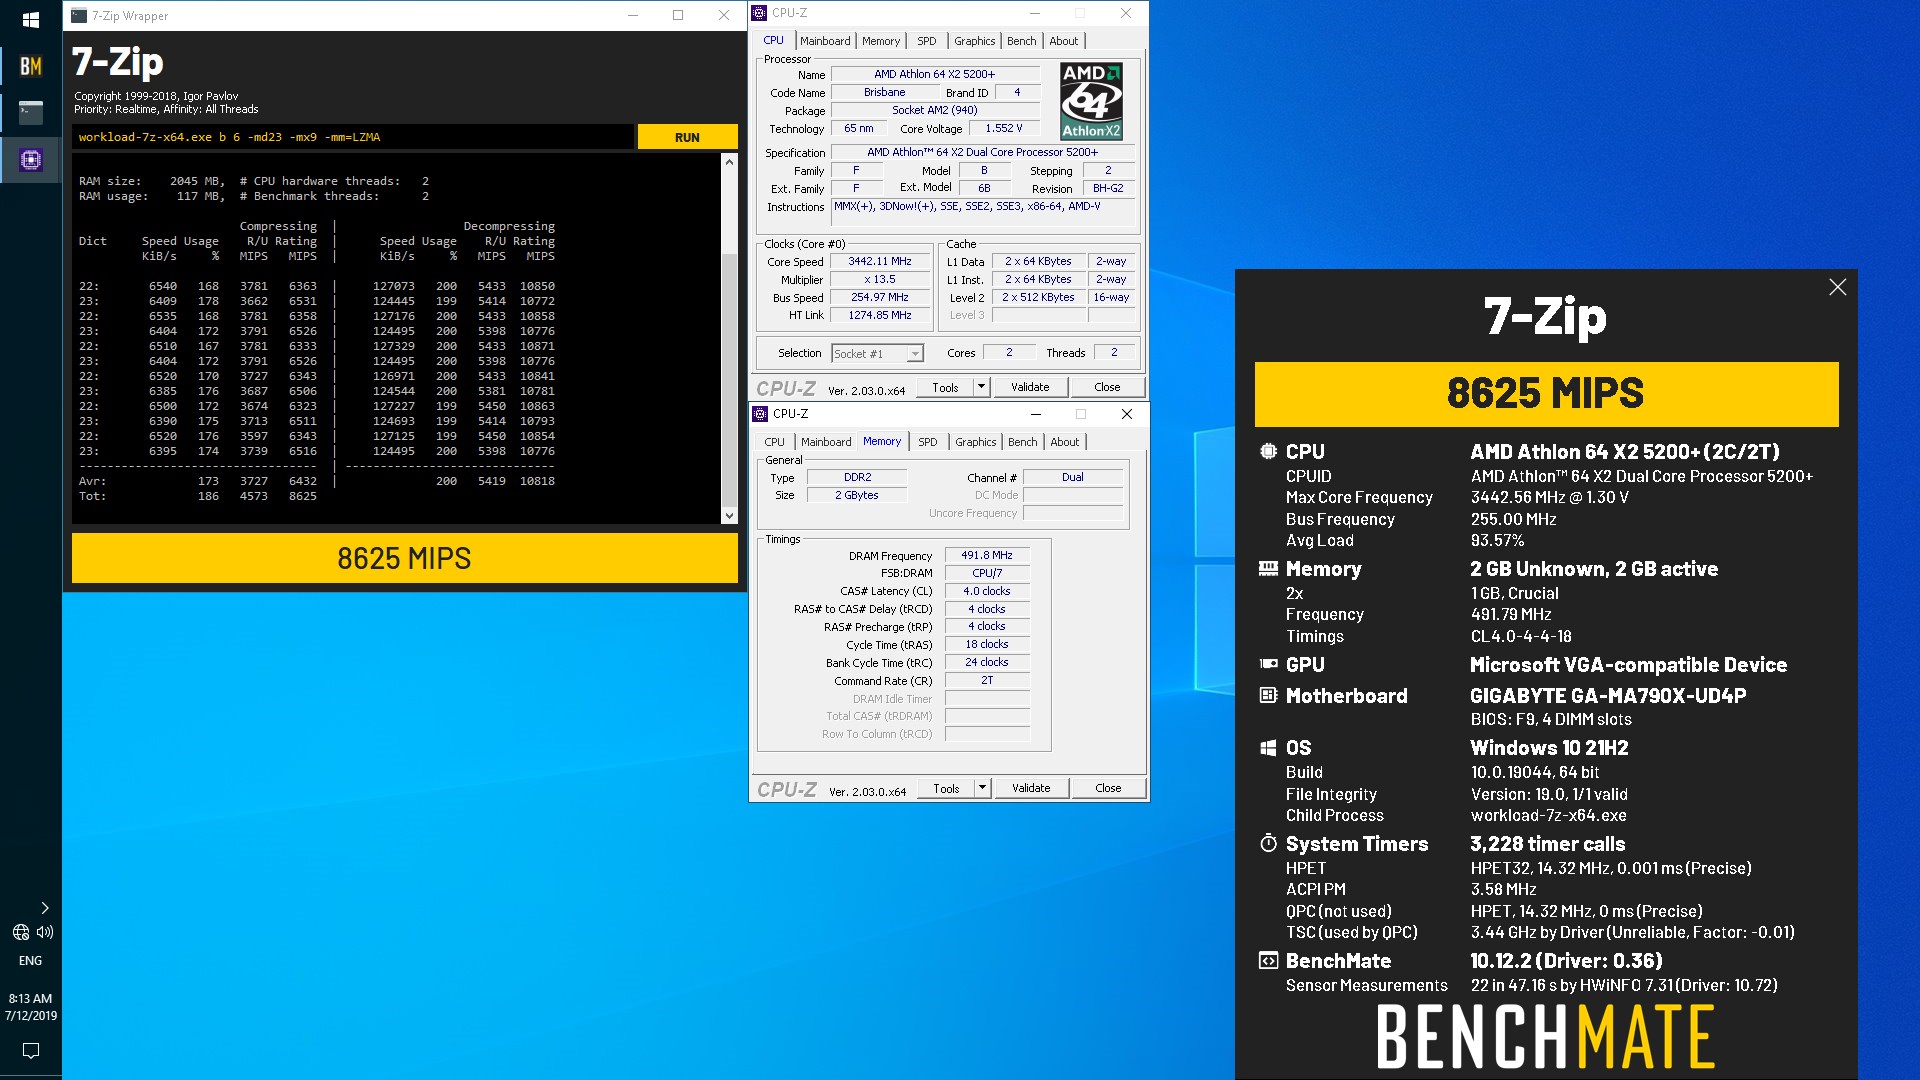
Task: Switch the ENG input language indicator
Action: coord(31,961)
